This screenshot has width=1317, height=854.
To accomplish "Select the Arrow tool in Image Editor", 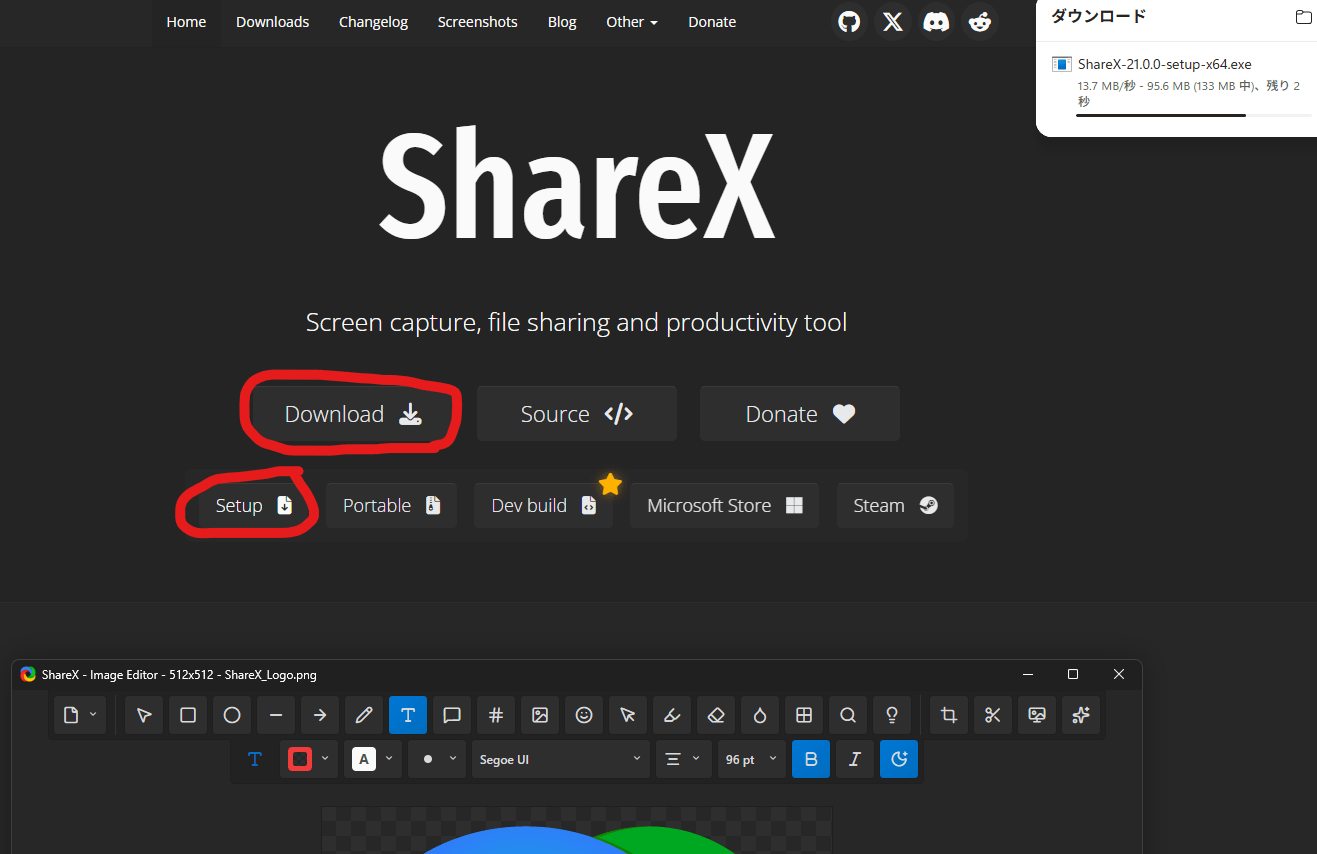I will 320,715.
